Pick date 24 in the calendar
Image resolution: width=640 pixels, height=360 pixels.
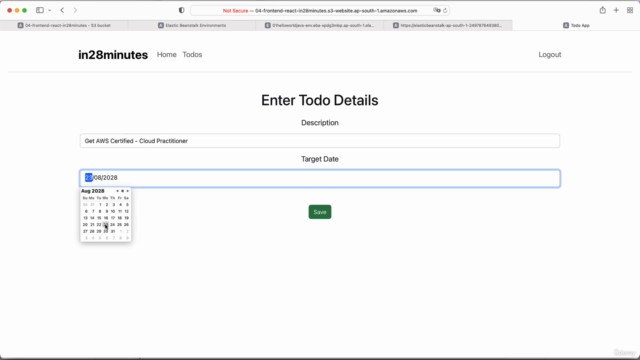click(113, 224)
